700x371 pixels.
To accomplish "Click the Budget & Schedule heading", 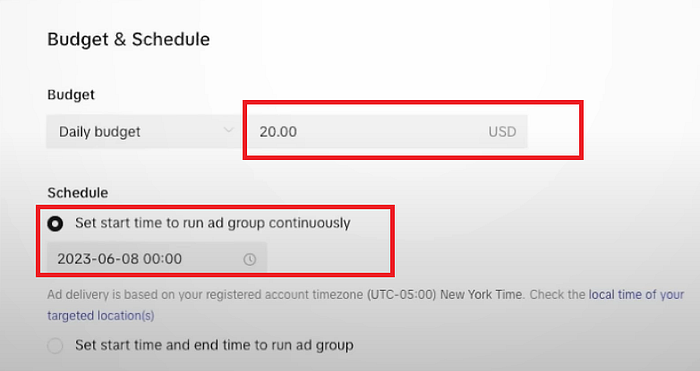I will (x=129, y=39).
